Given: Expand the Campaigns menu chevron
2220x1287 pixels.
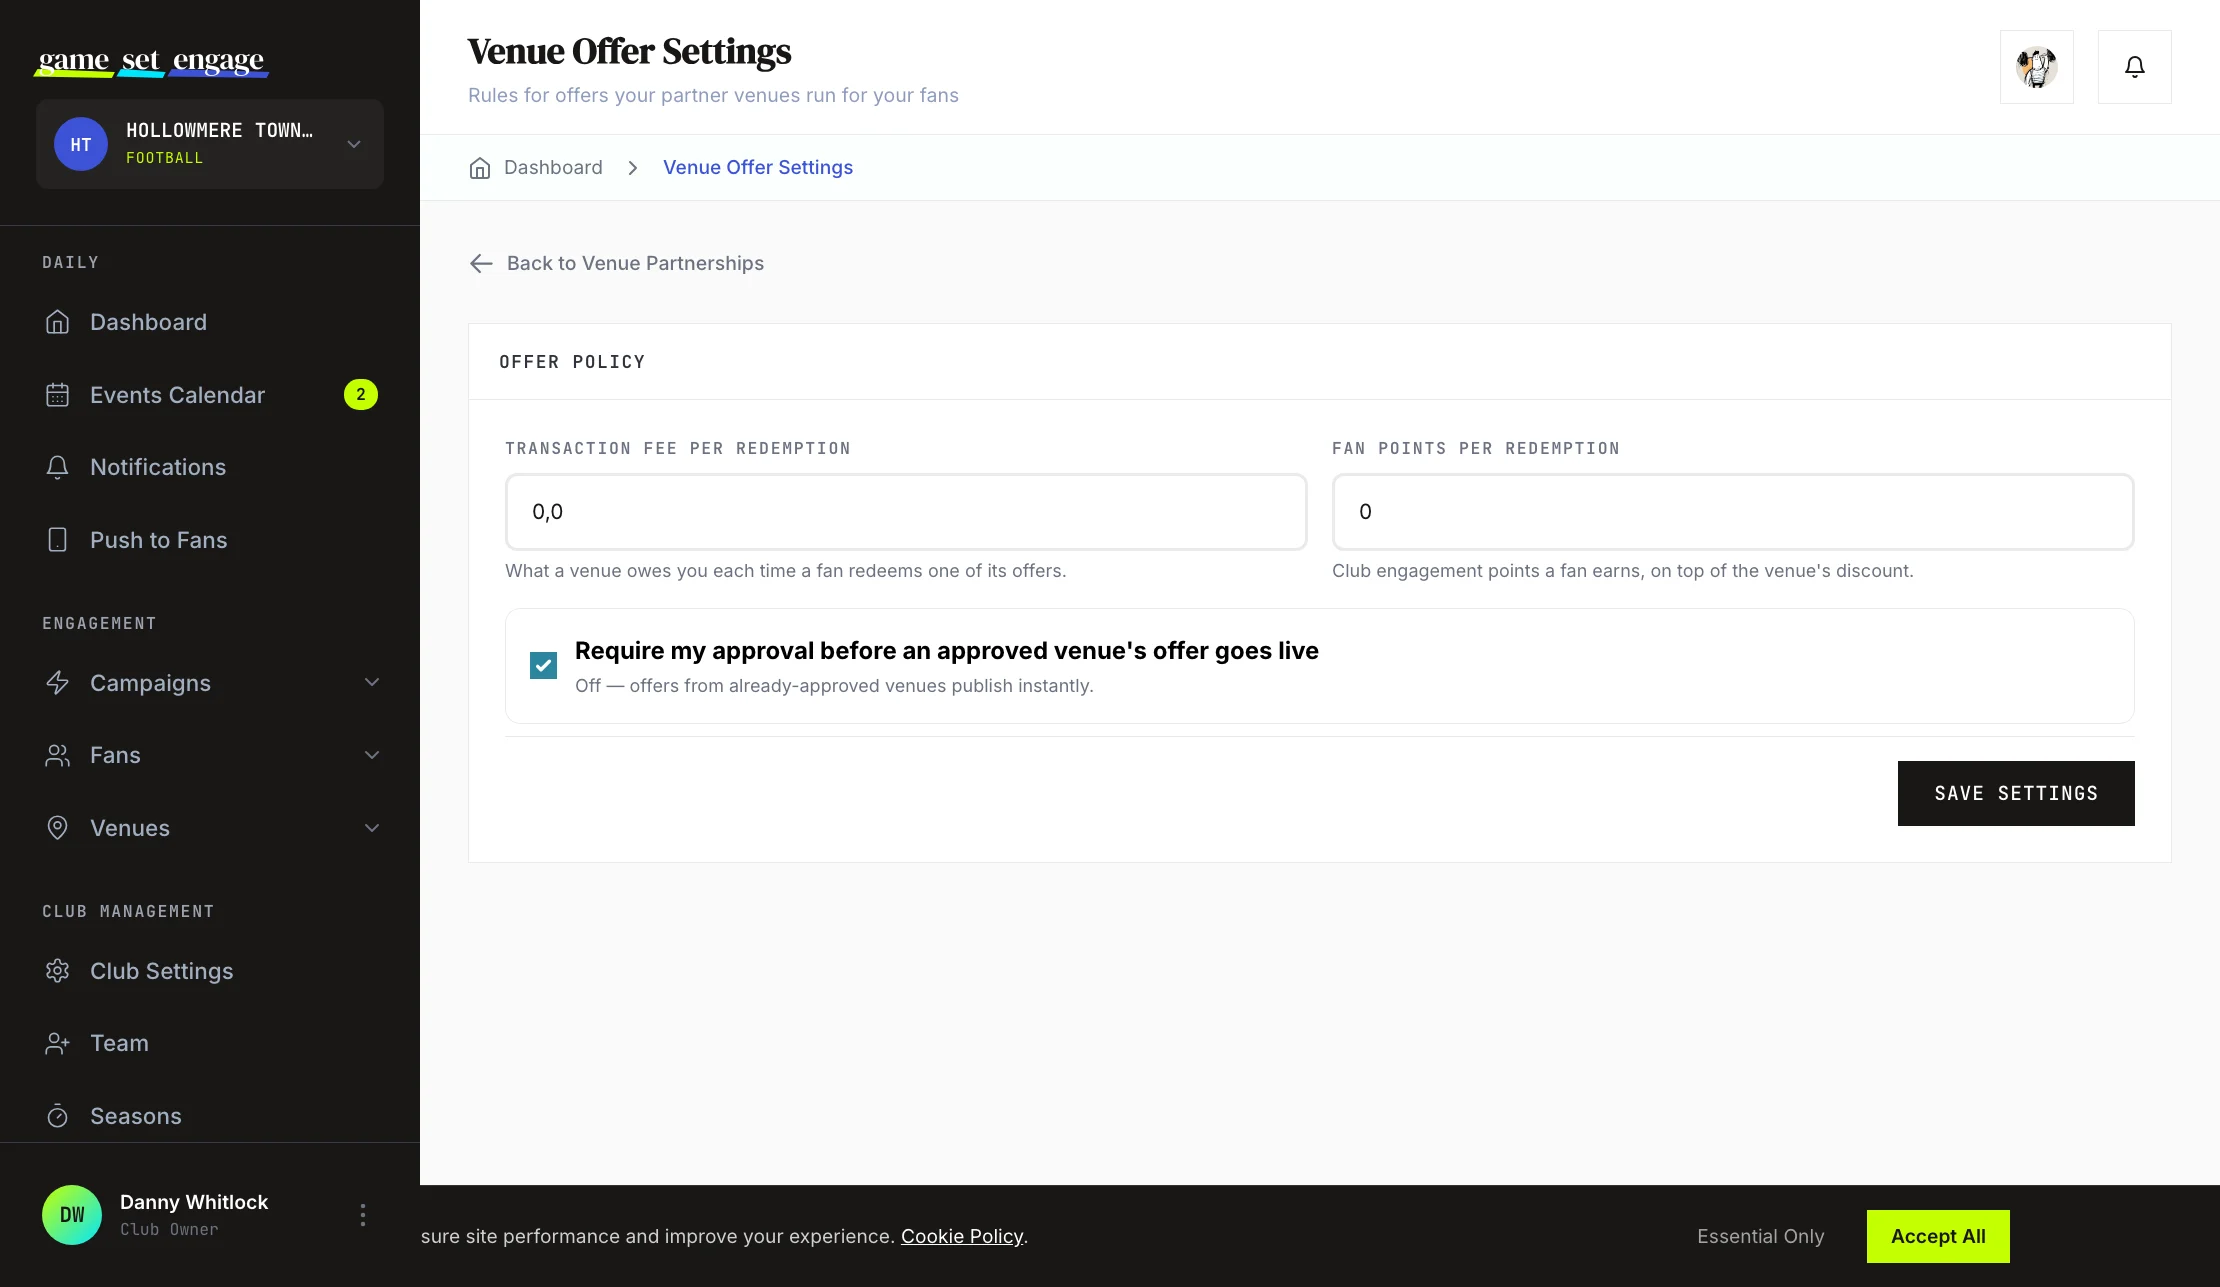Looking at the screenshot, I should coord(372,683).
